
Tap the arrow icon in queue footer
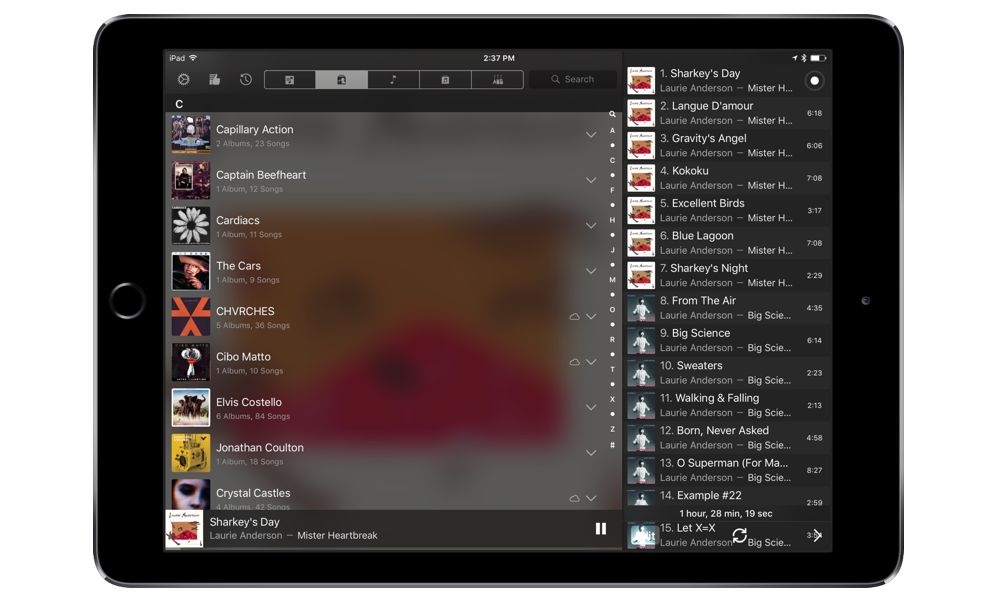click(x=817, y=536)
